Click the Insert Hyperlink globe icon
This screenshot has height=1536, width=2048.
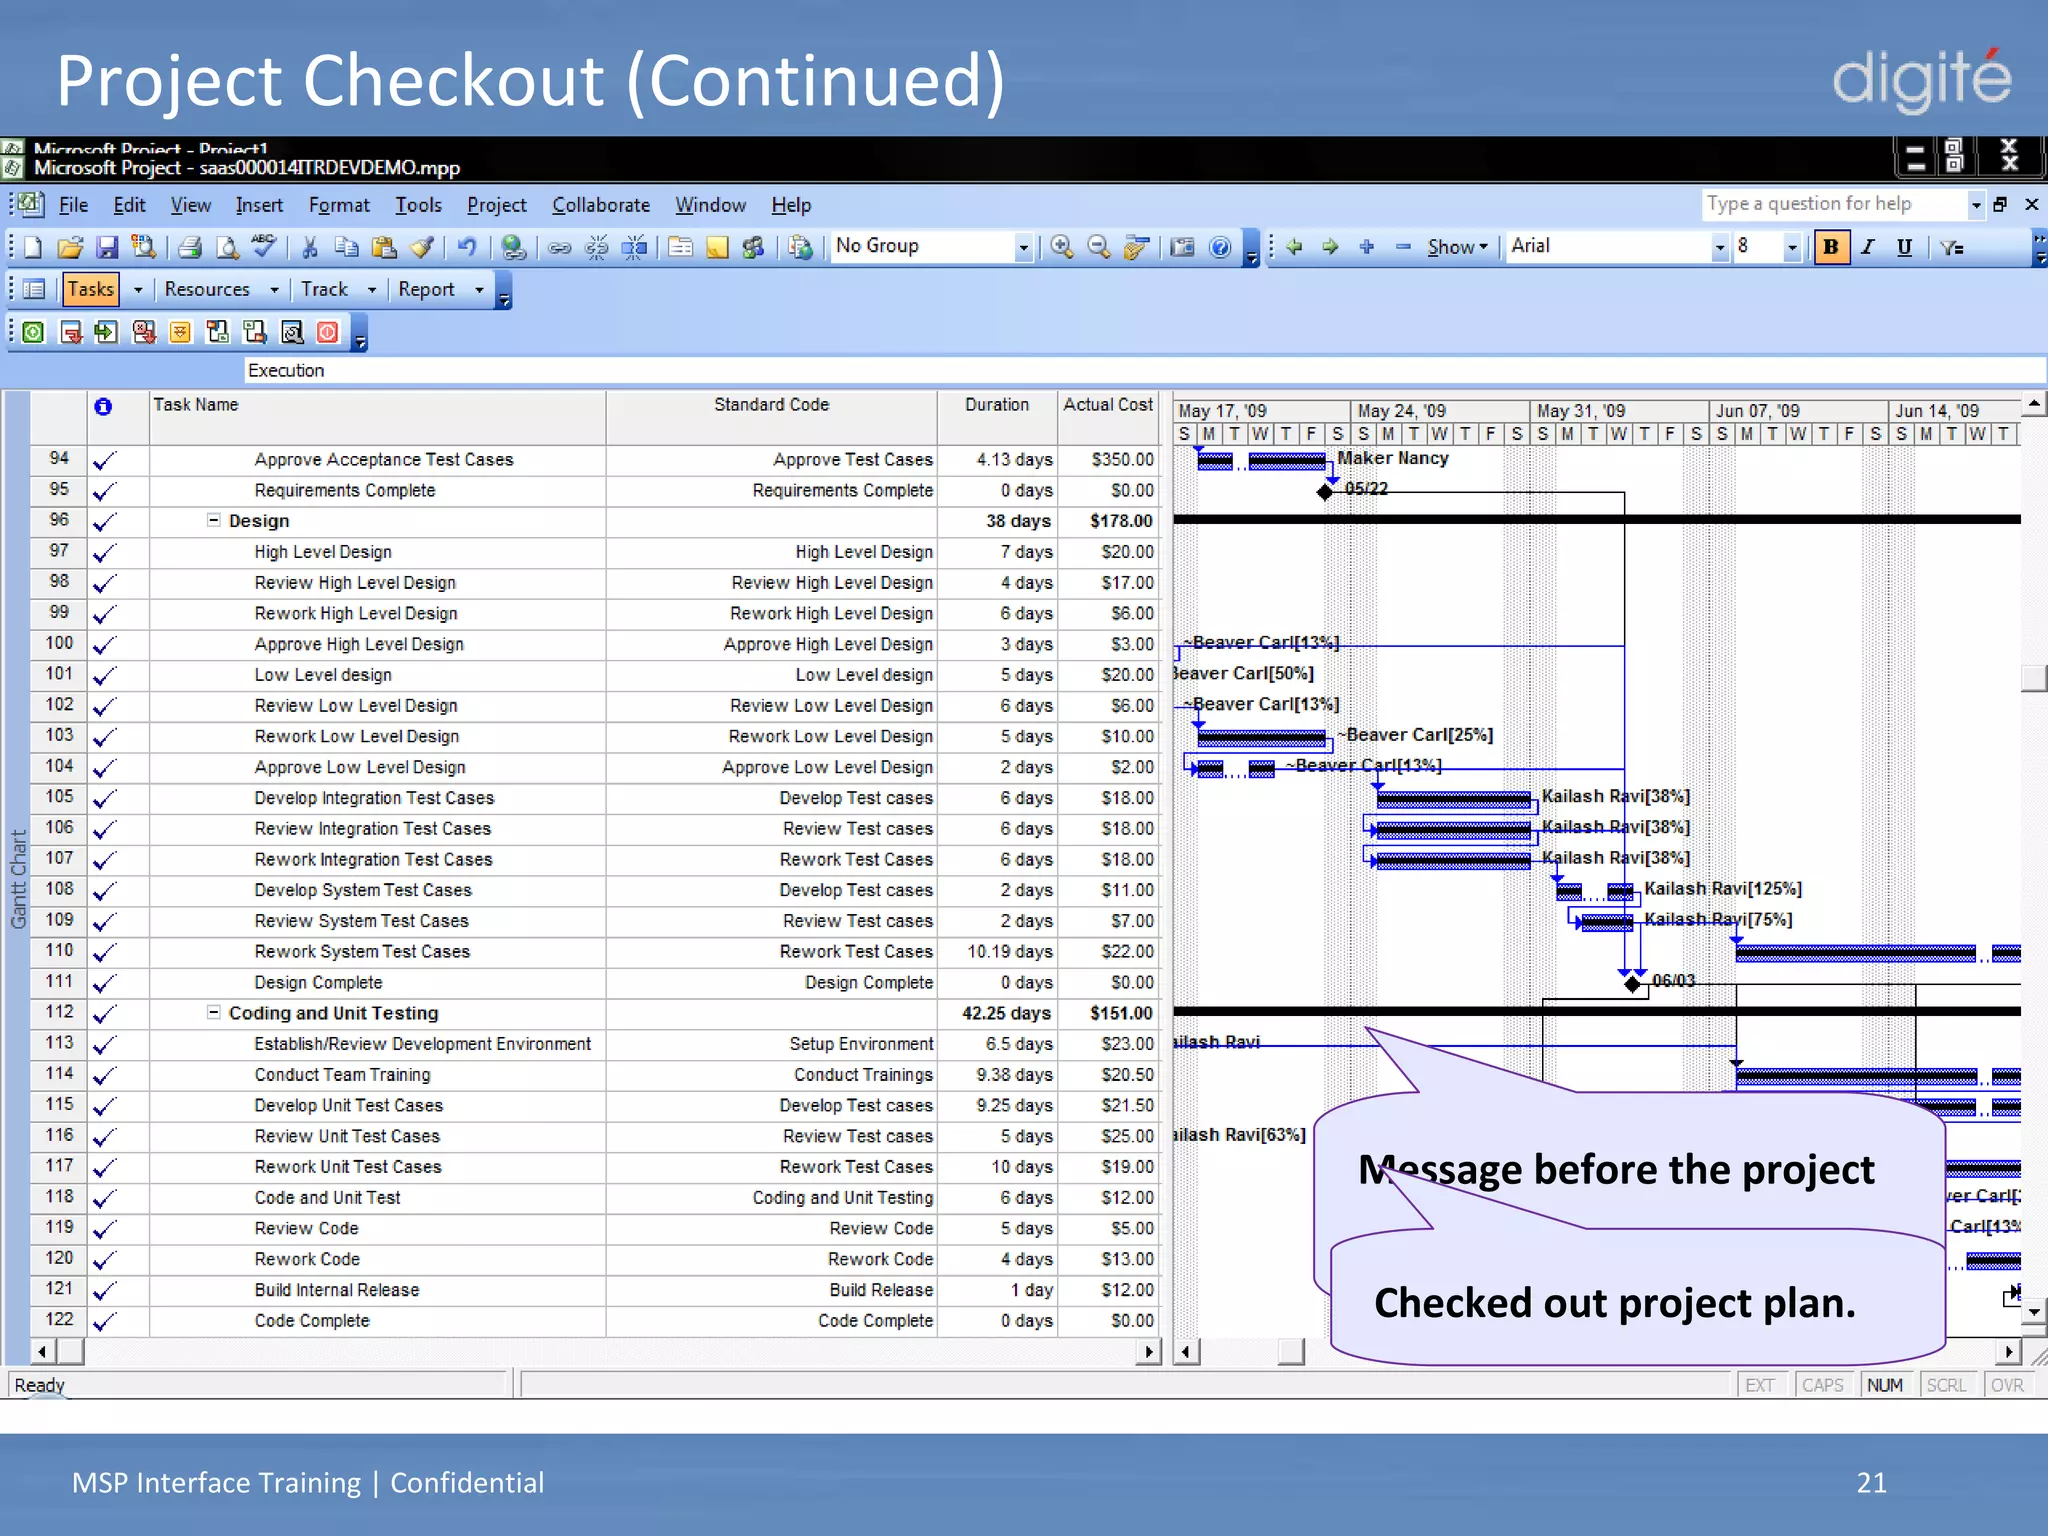pos(514,247)
